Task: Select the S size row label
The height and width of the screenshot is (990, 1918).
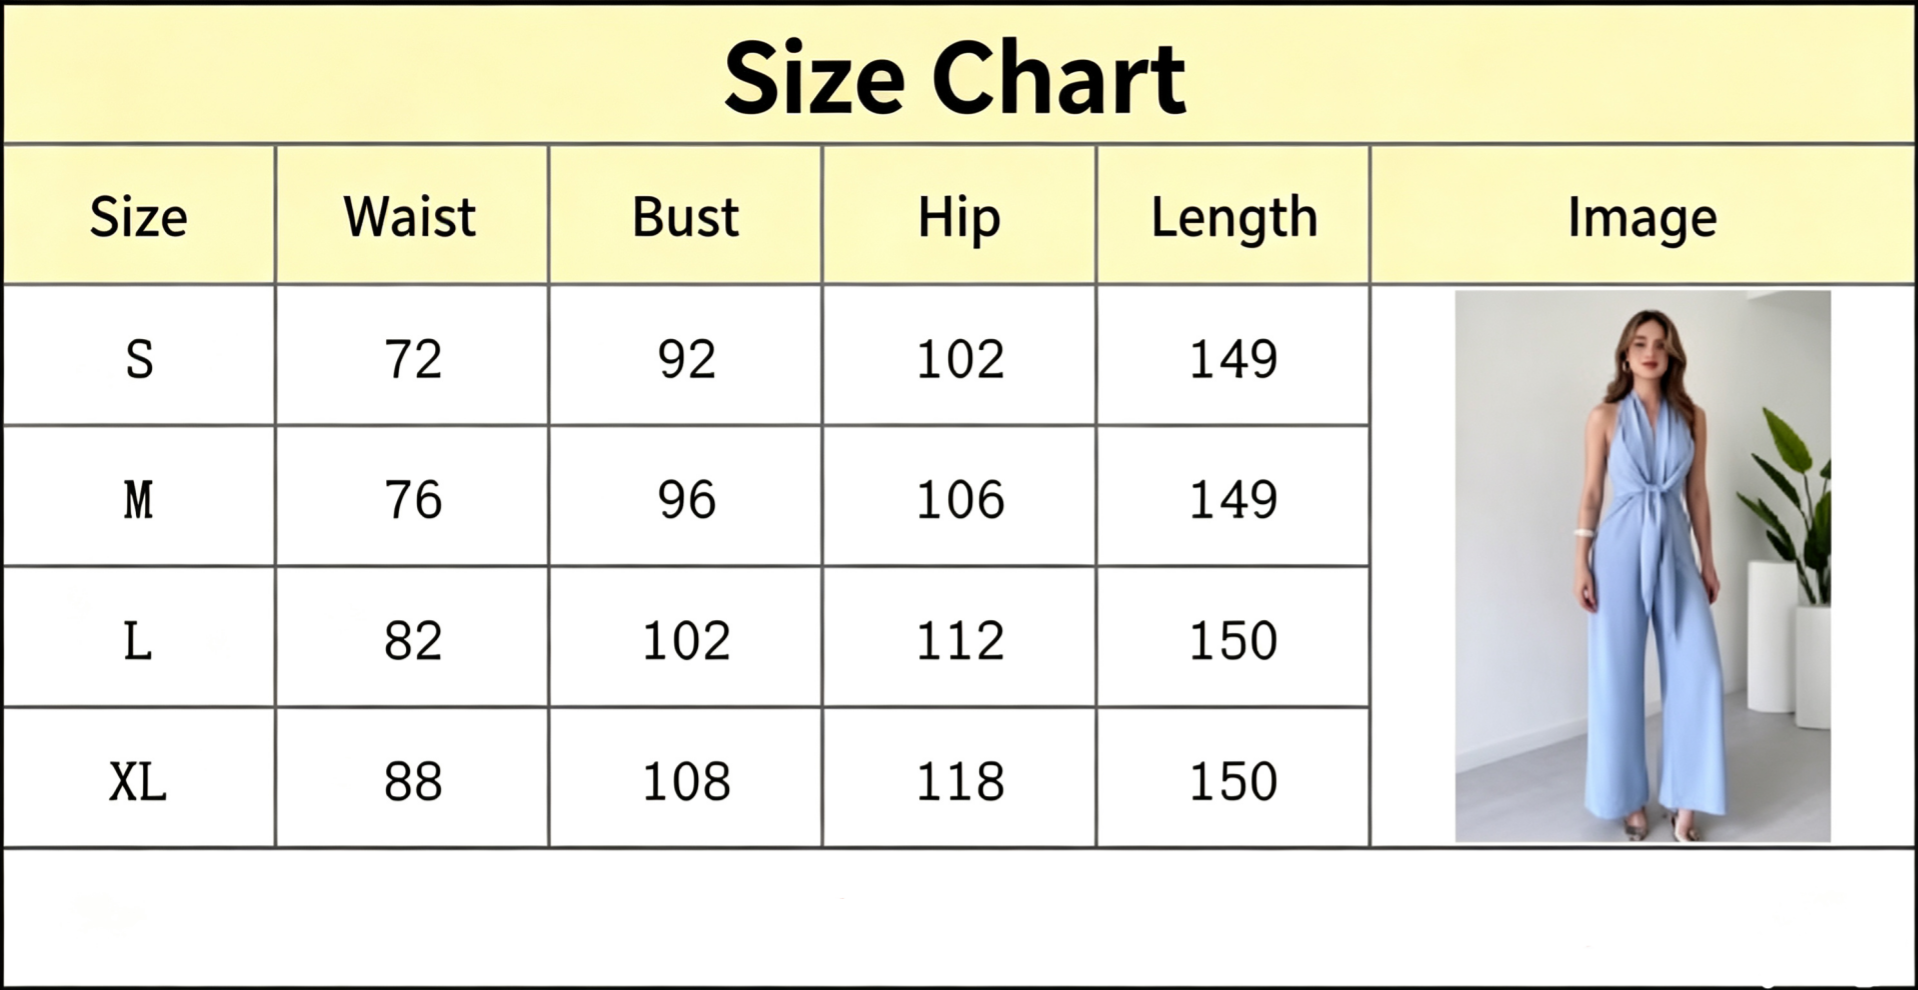Action: click(139, 359)
